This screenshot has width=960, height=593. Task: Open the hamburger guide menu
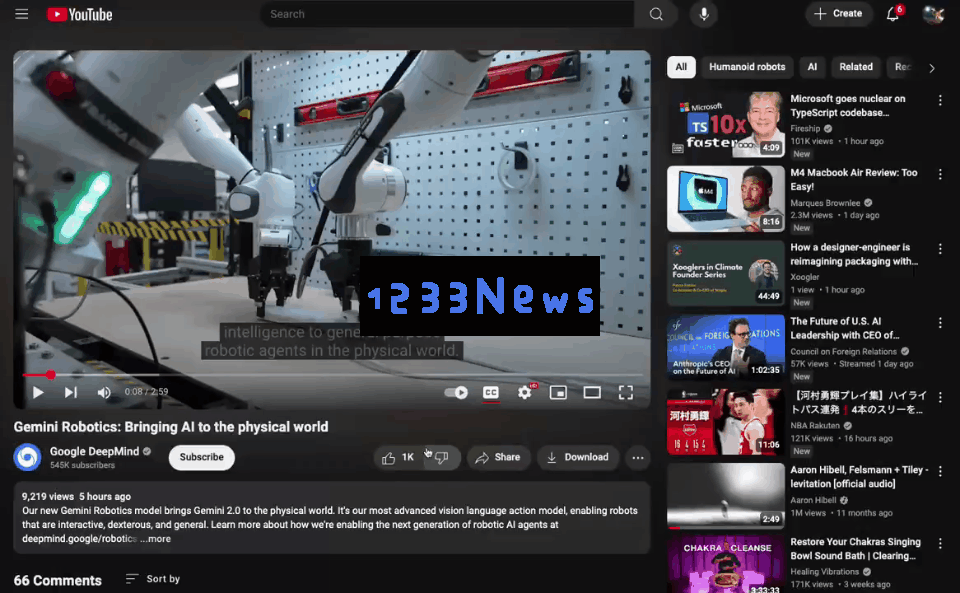point(21,13)
